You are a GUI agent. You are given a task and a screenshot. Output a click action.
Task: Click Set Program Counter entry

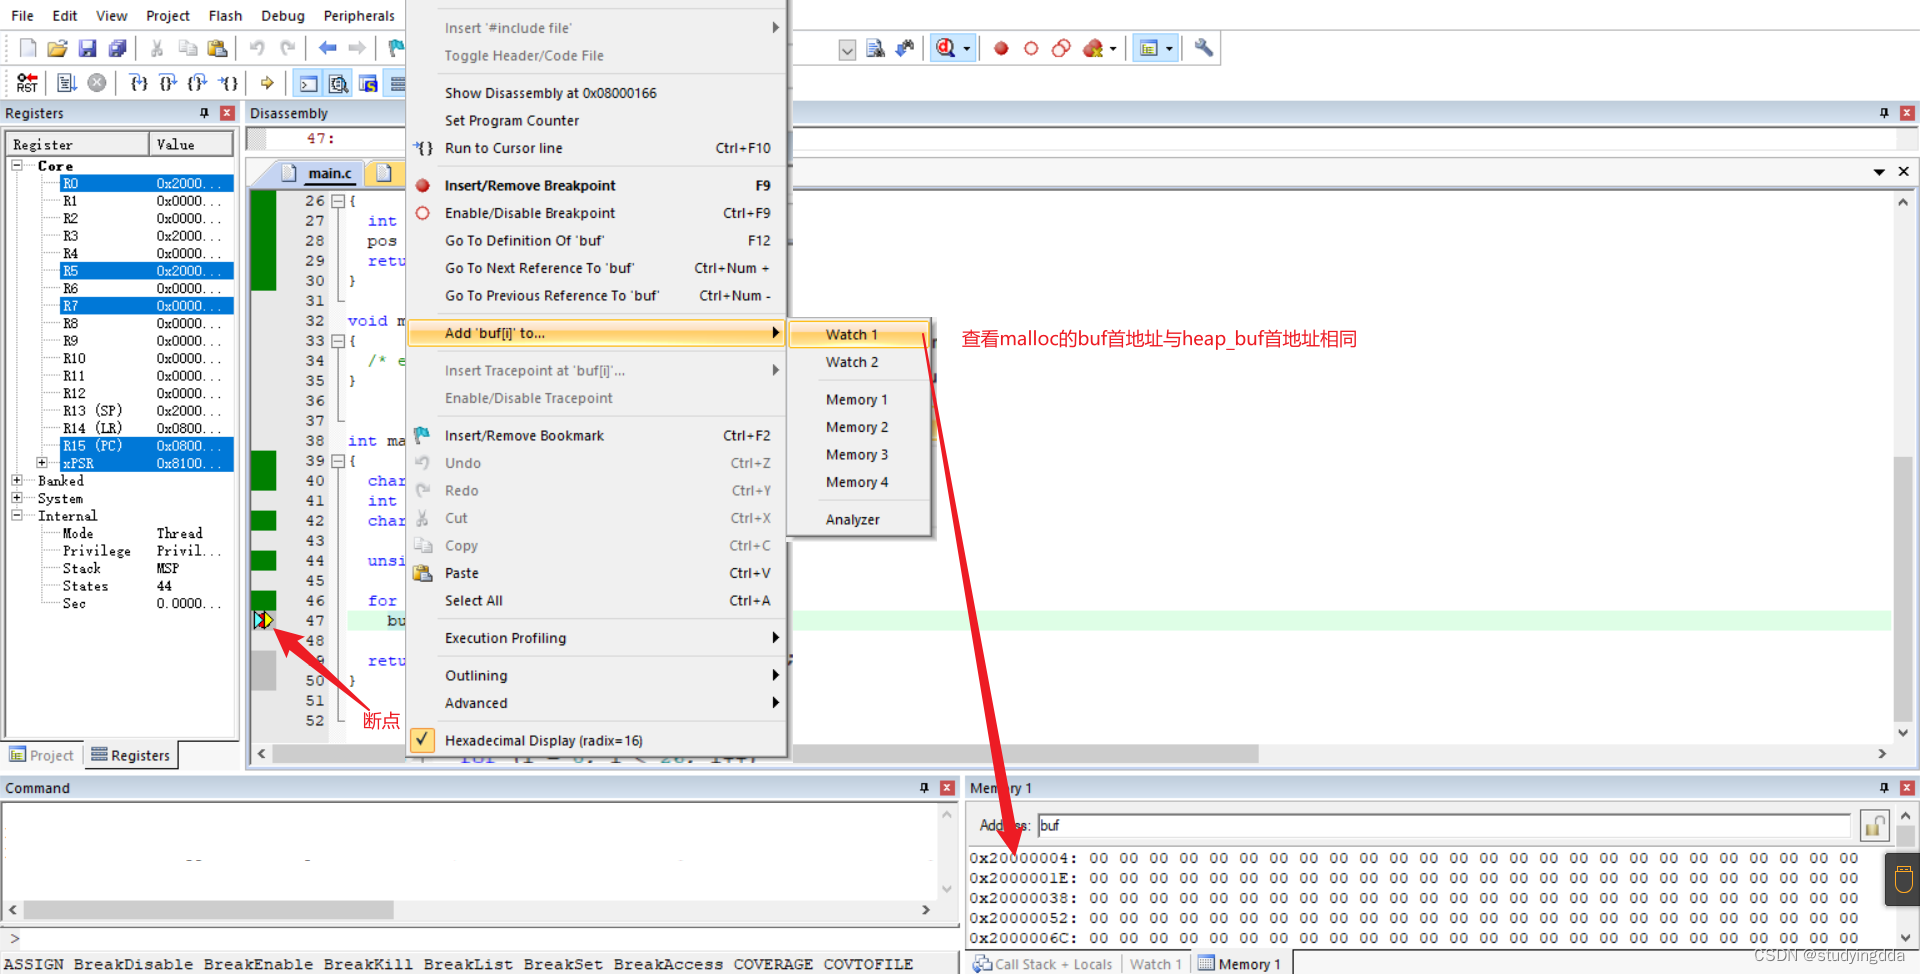[595, 120]
